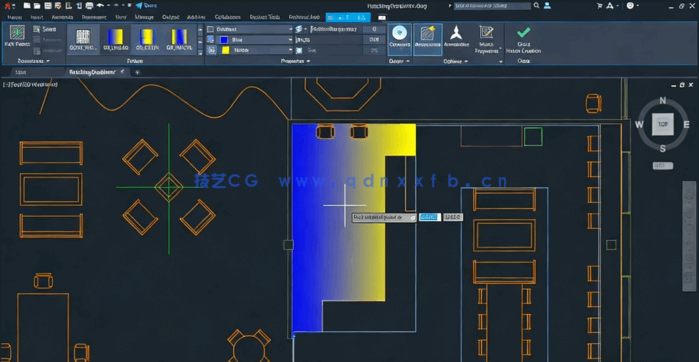699x362 pixels.
Task: Open the Autodesk App Store cart icon
Action: 600,6
